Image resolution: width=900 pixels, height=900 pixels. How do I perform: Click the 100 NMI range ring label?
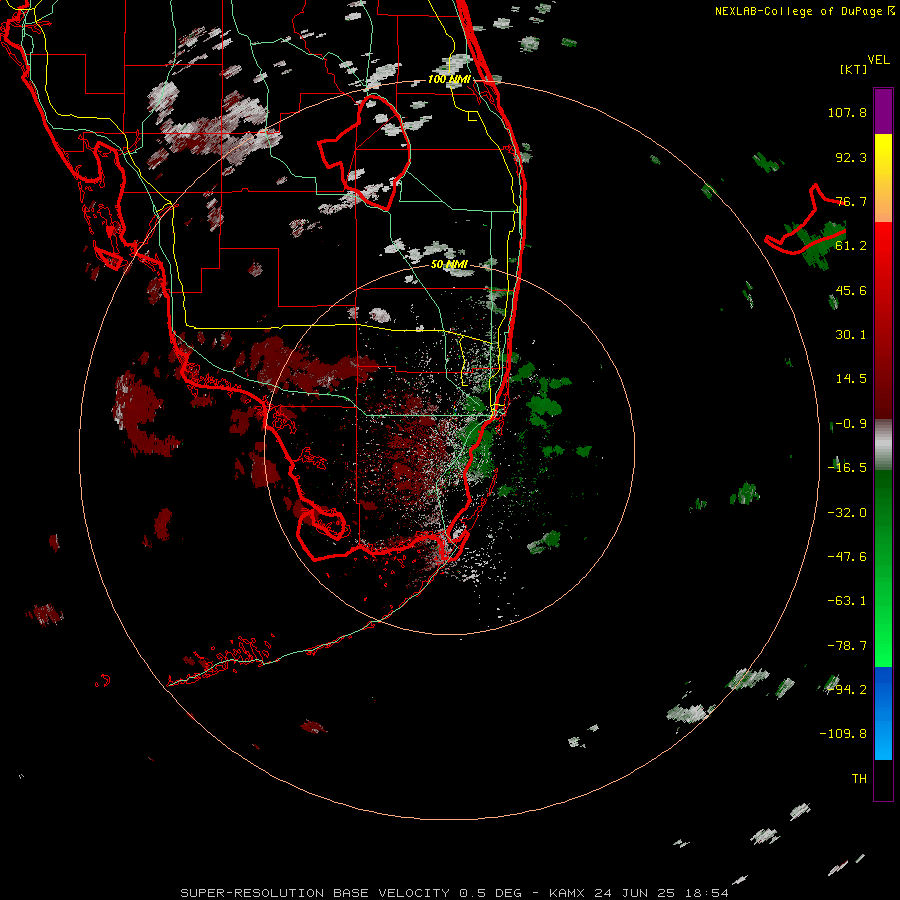point(449,79)
